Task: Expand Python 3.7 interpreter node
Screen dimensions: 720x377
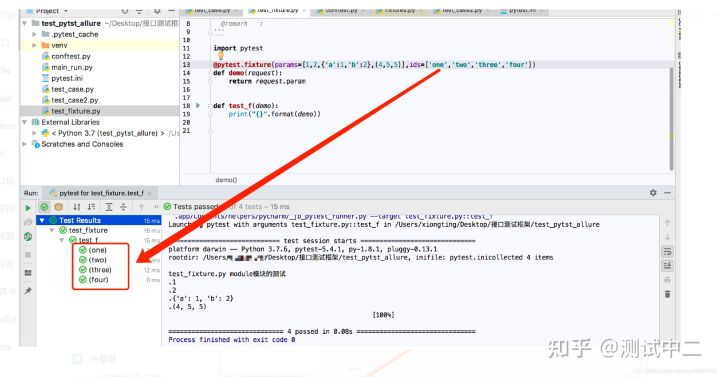Action: pyautogui.click(x=34, y=133)
